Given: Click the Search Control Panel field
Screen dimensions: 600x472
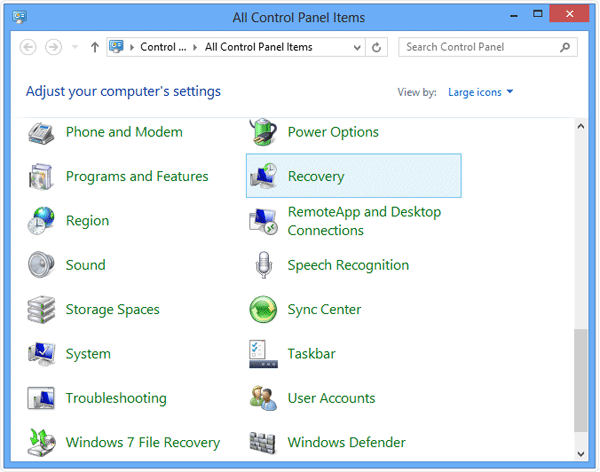Looking at the screenshot, I should pos(478,47).
